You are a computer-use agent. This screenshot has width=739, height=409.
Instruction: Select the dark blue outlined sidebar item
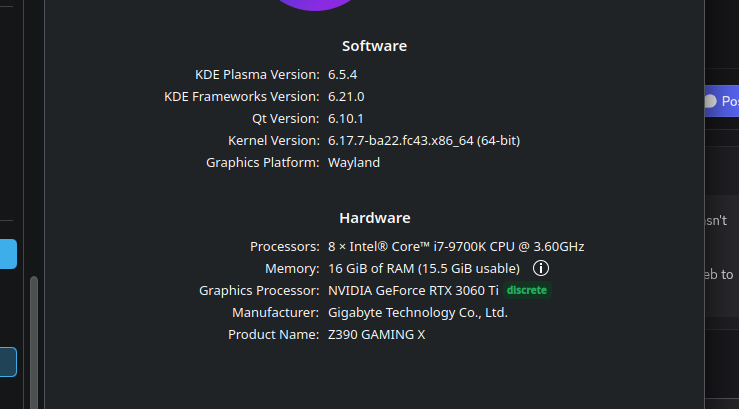8,361
